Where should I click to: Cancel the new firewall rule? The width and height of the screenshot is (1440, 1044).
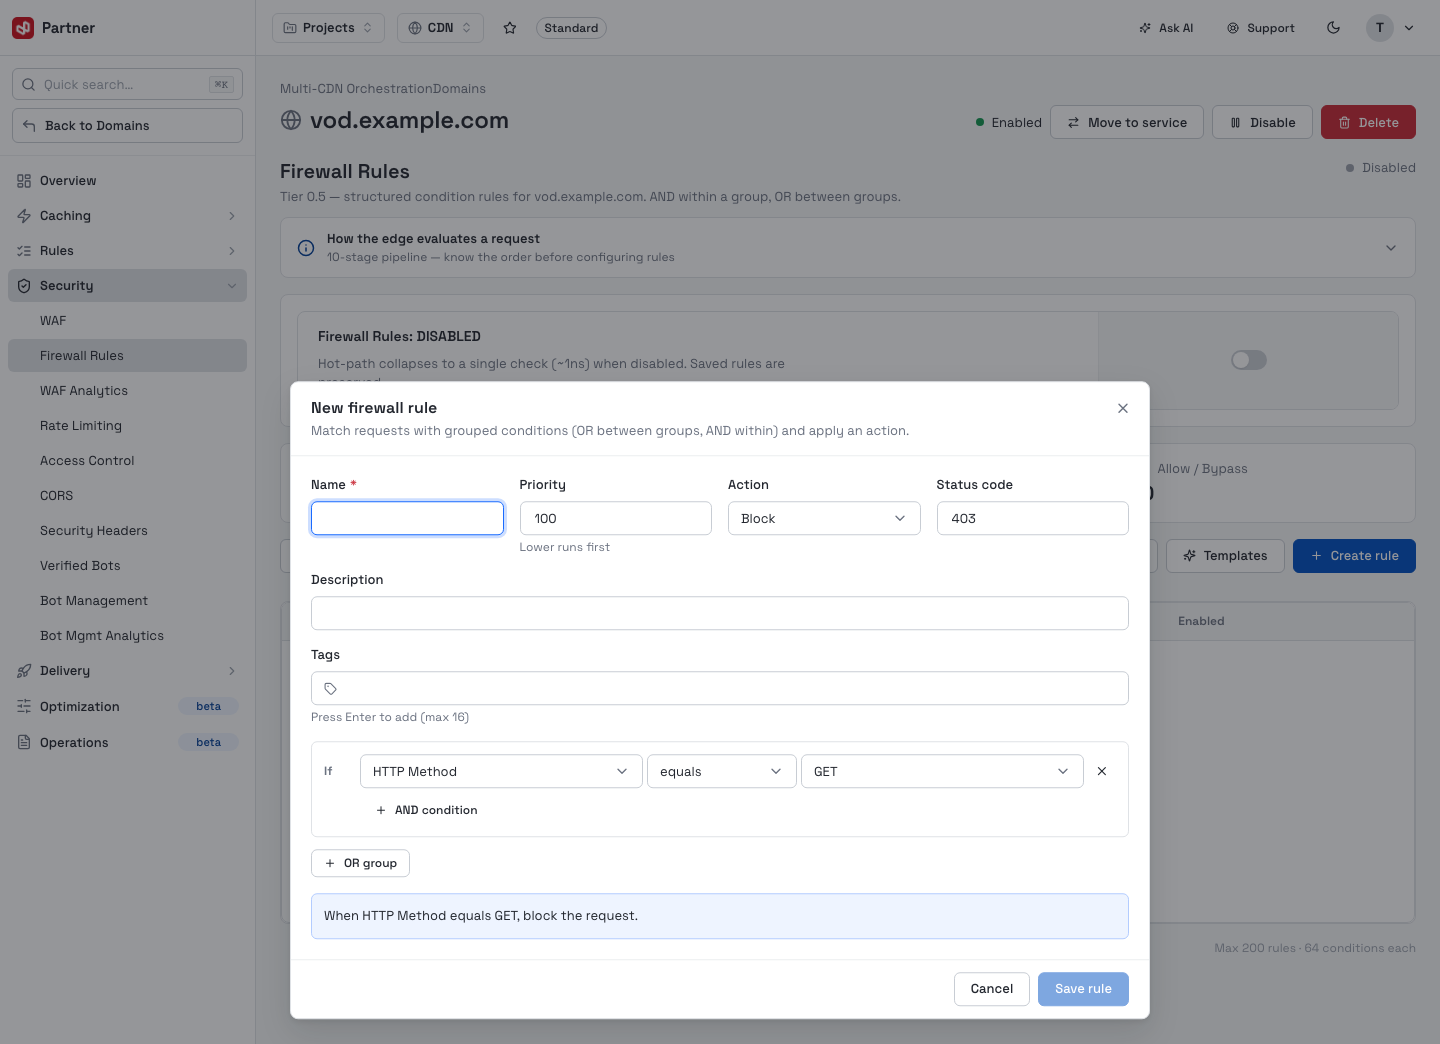click(992, 989)
